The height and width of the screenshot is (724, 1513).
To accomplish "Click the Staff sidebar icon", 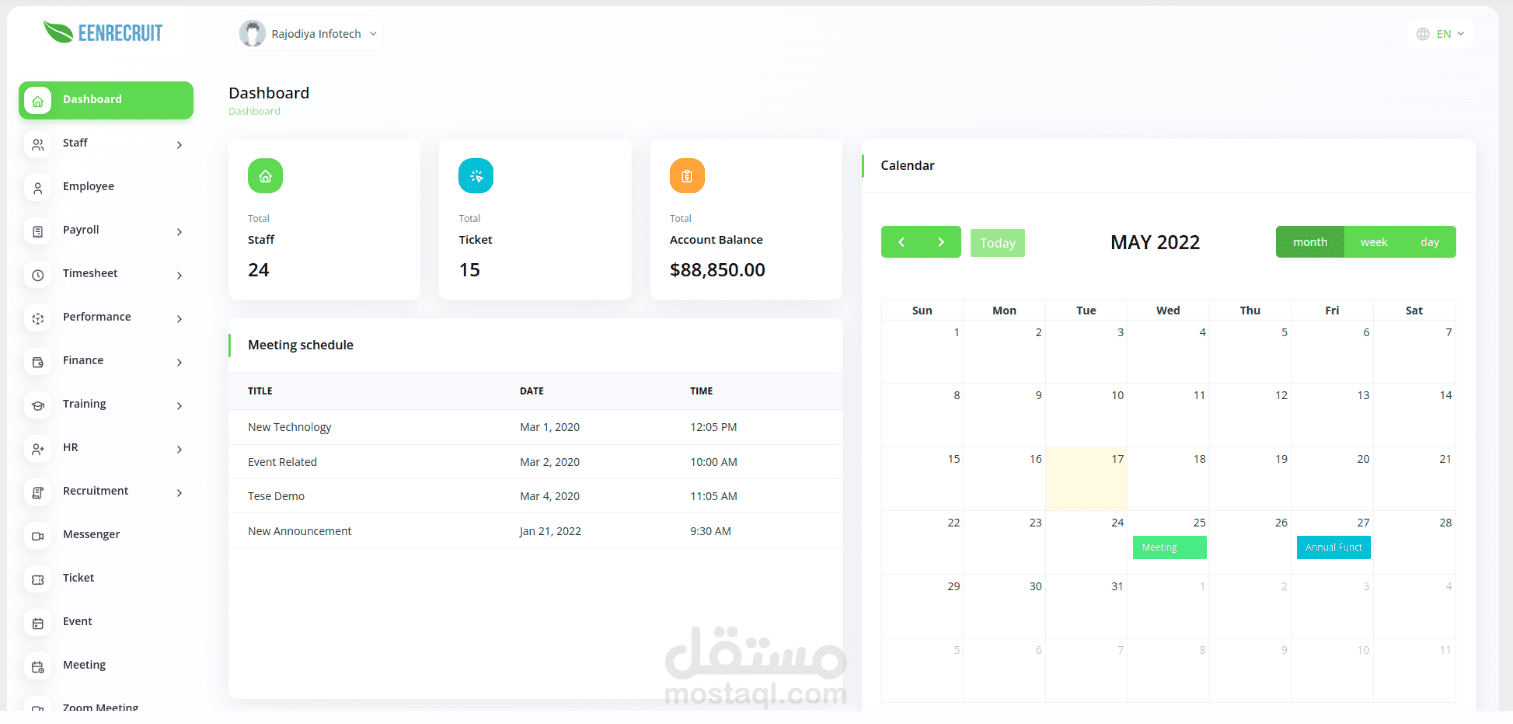I will pyautogui.click(x=37, y=143).
